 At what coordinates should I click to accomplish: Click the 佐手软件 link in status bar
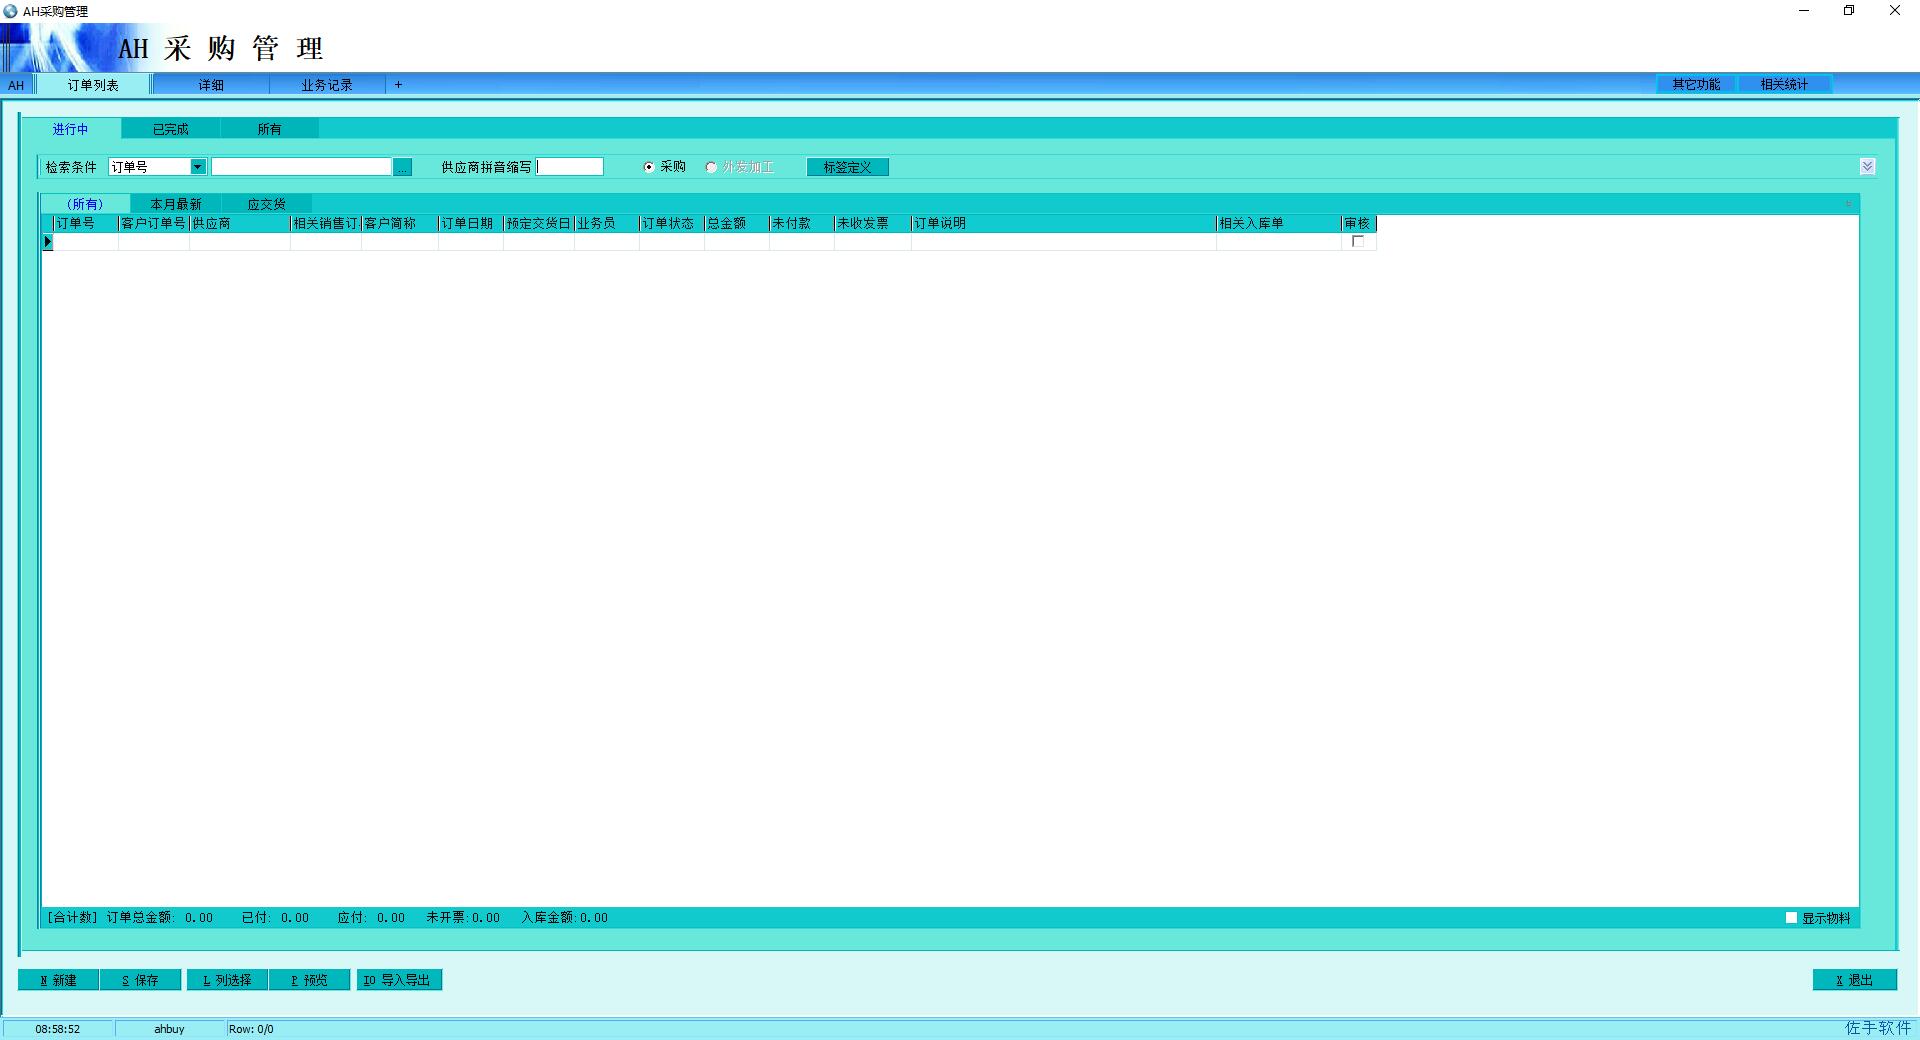click(1878, 1028)
